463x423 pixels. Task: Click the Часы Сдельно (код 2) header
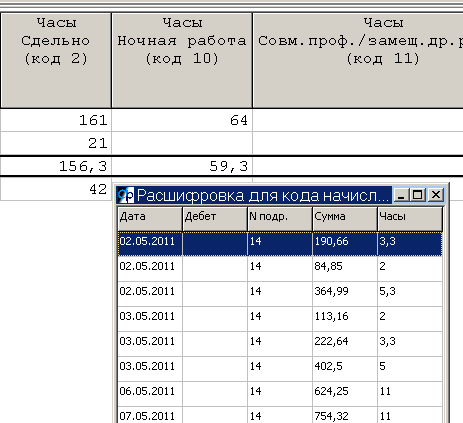(56, 60)
